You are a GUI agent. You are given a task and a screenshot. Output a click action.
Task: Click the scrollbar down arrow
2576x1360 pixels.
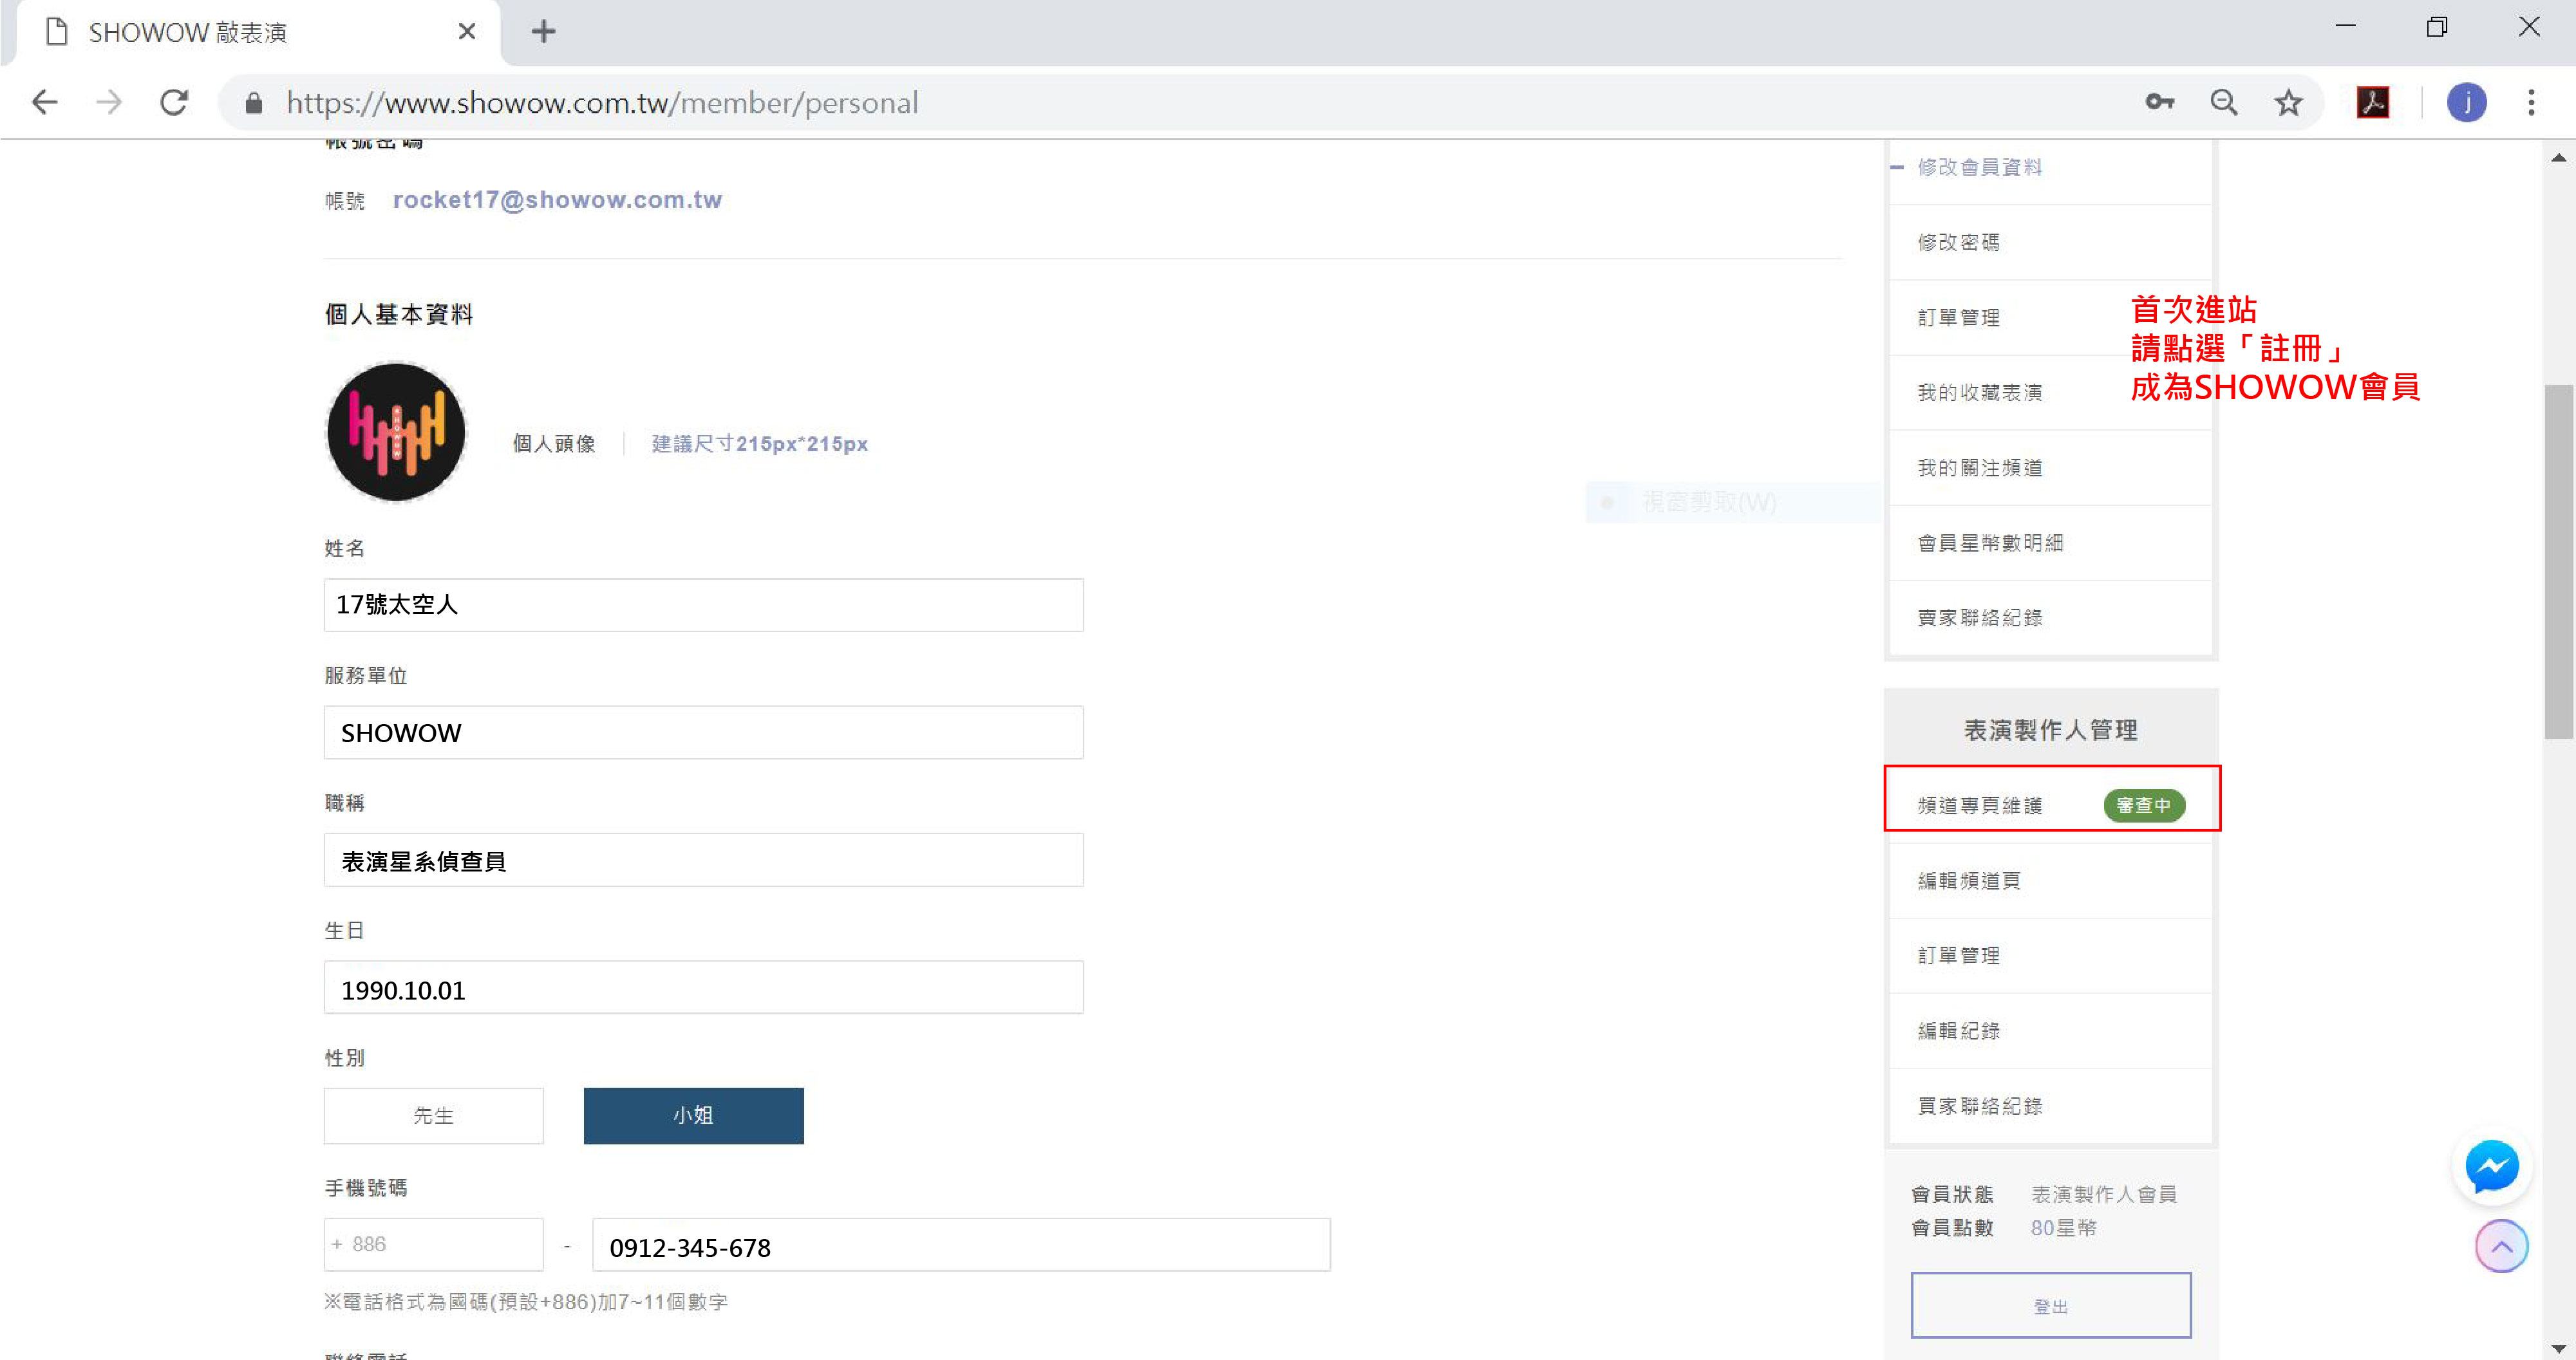coord(2559,1348)
